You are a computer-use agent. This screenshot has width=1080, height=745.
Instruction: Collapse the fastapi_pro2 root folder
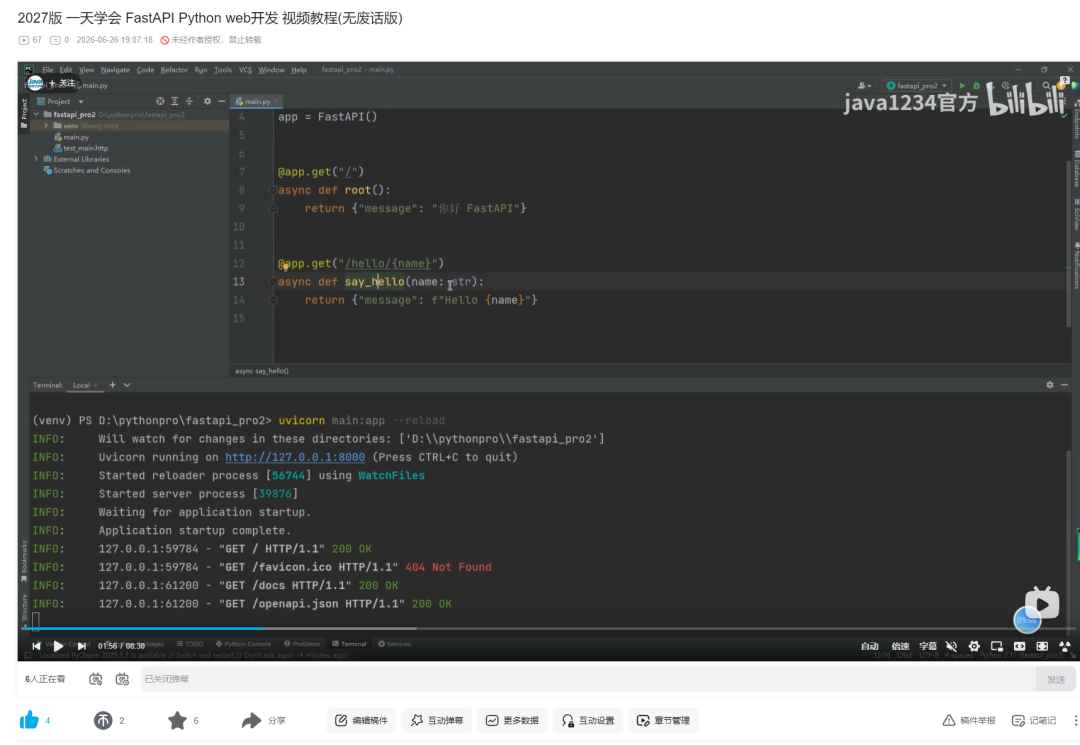coord(37,114)
